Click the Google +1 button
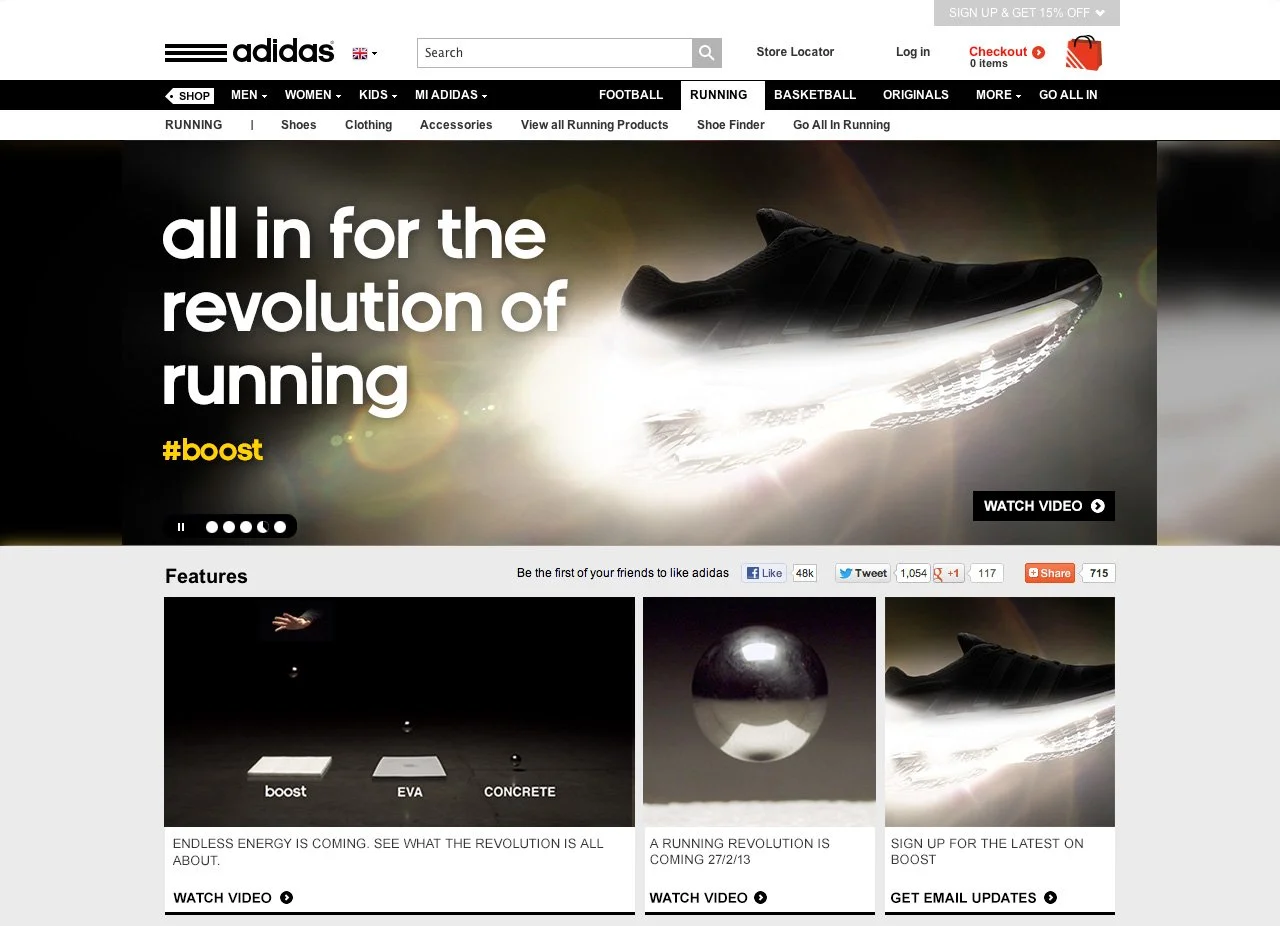Screen dimensions: 1280x926 [948, 573]
